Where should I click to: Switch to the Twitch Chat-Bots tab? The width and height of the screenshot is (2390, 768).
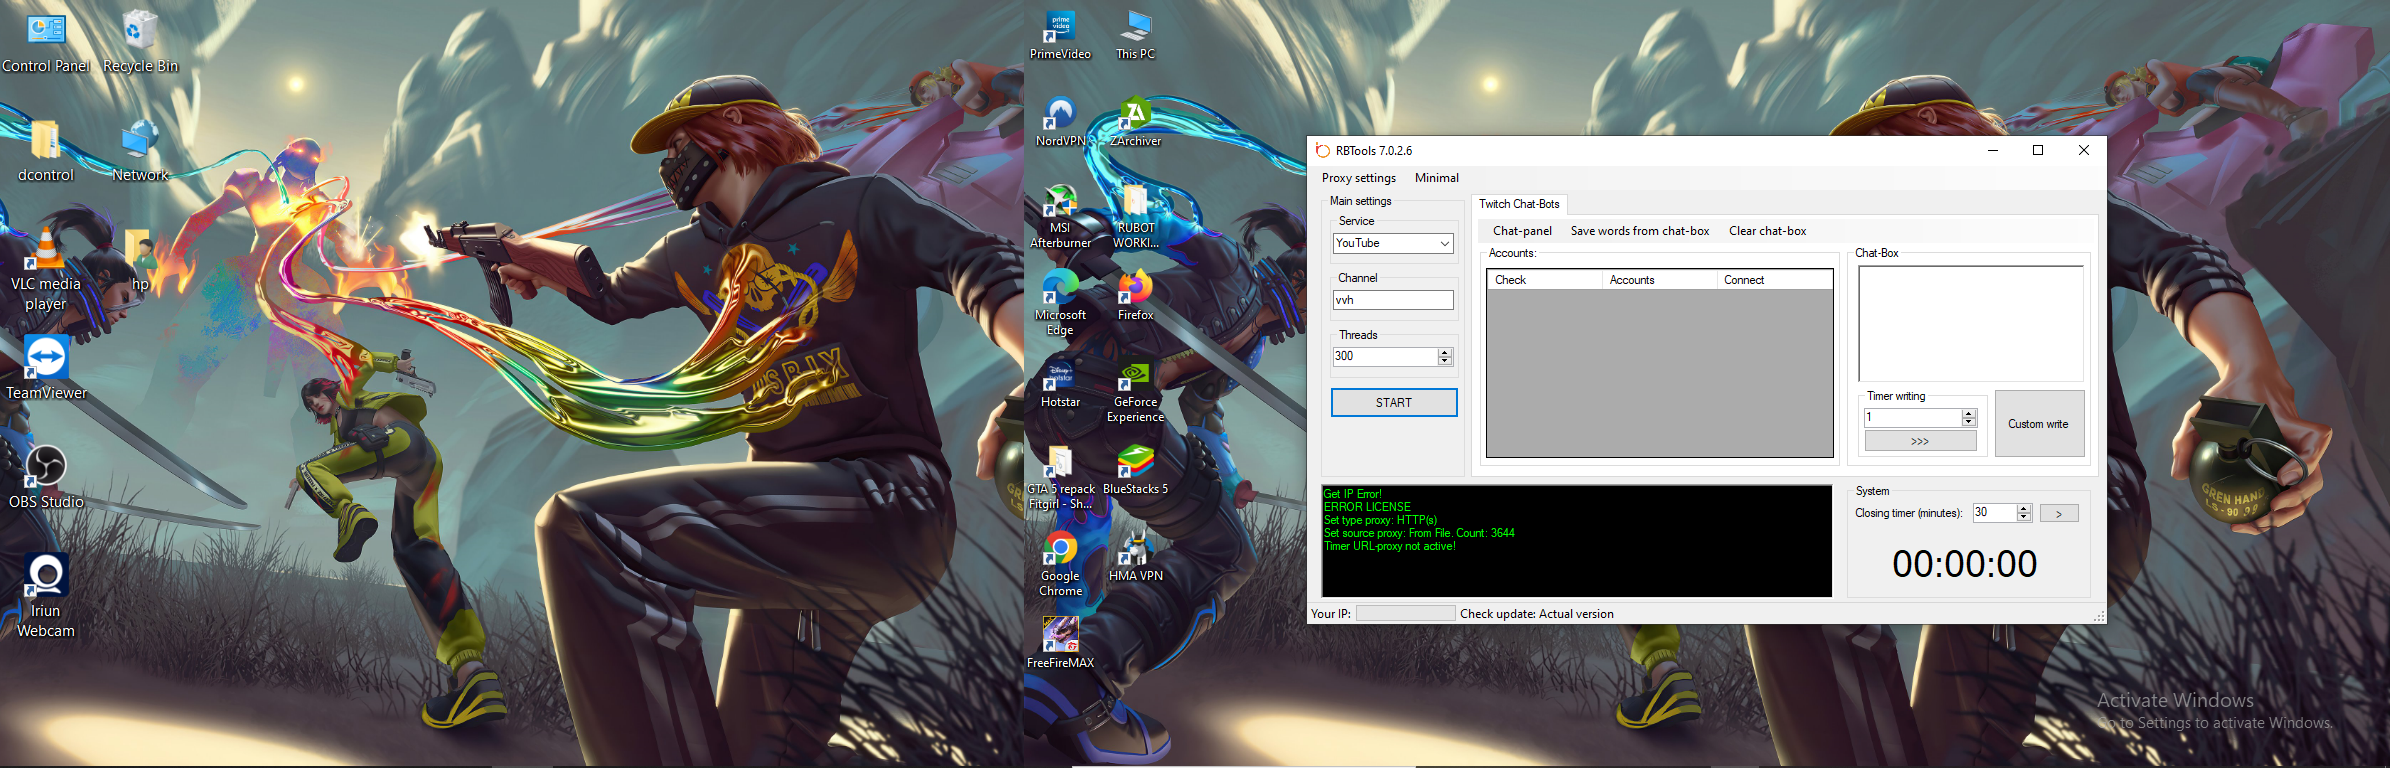(1518, 204)
